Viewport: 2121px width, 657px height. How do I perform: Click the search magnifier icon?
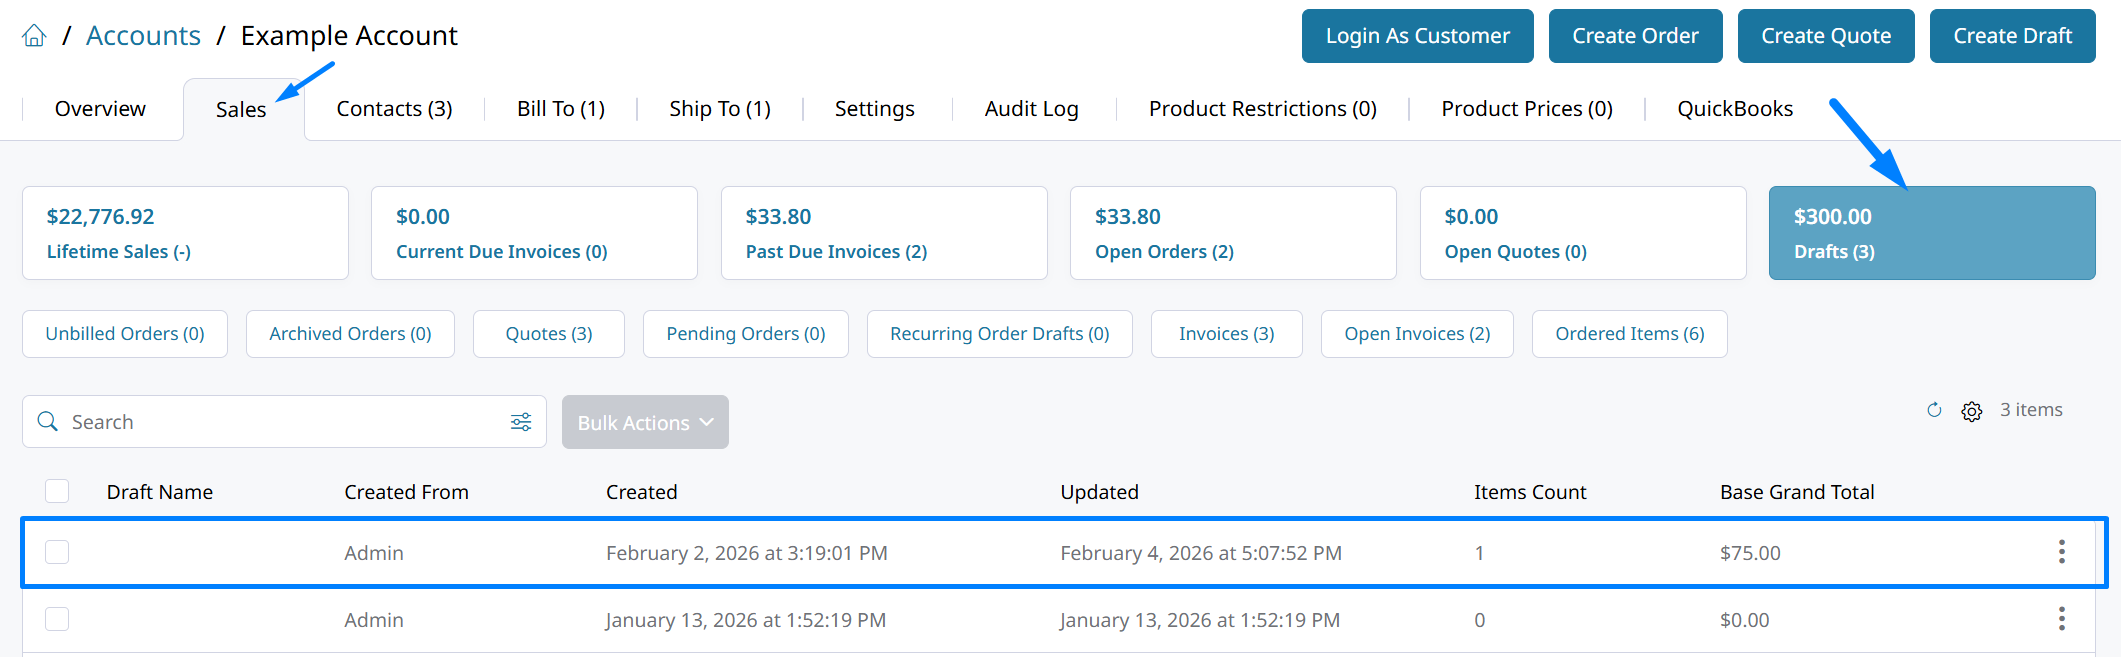[x=47, y=422]
